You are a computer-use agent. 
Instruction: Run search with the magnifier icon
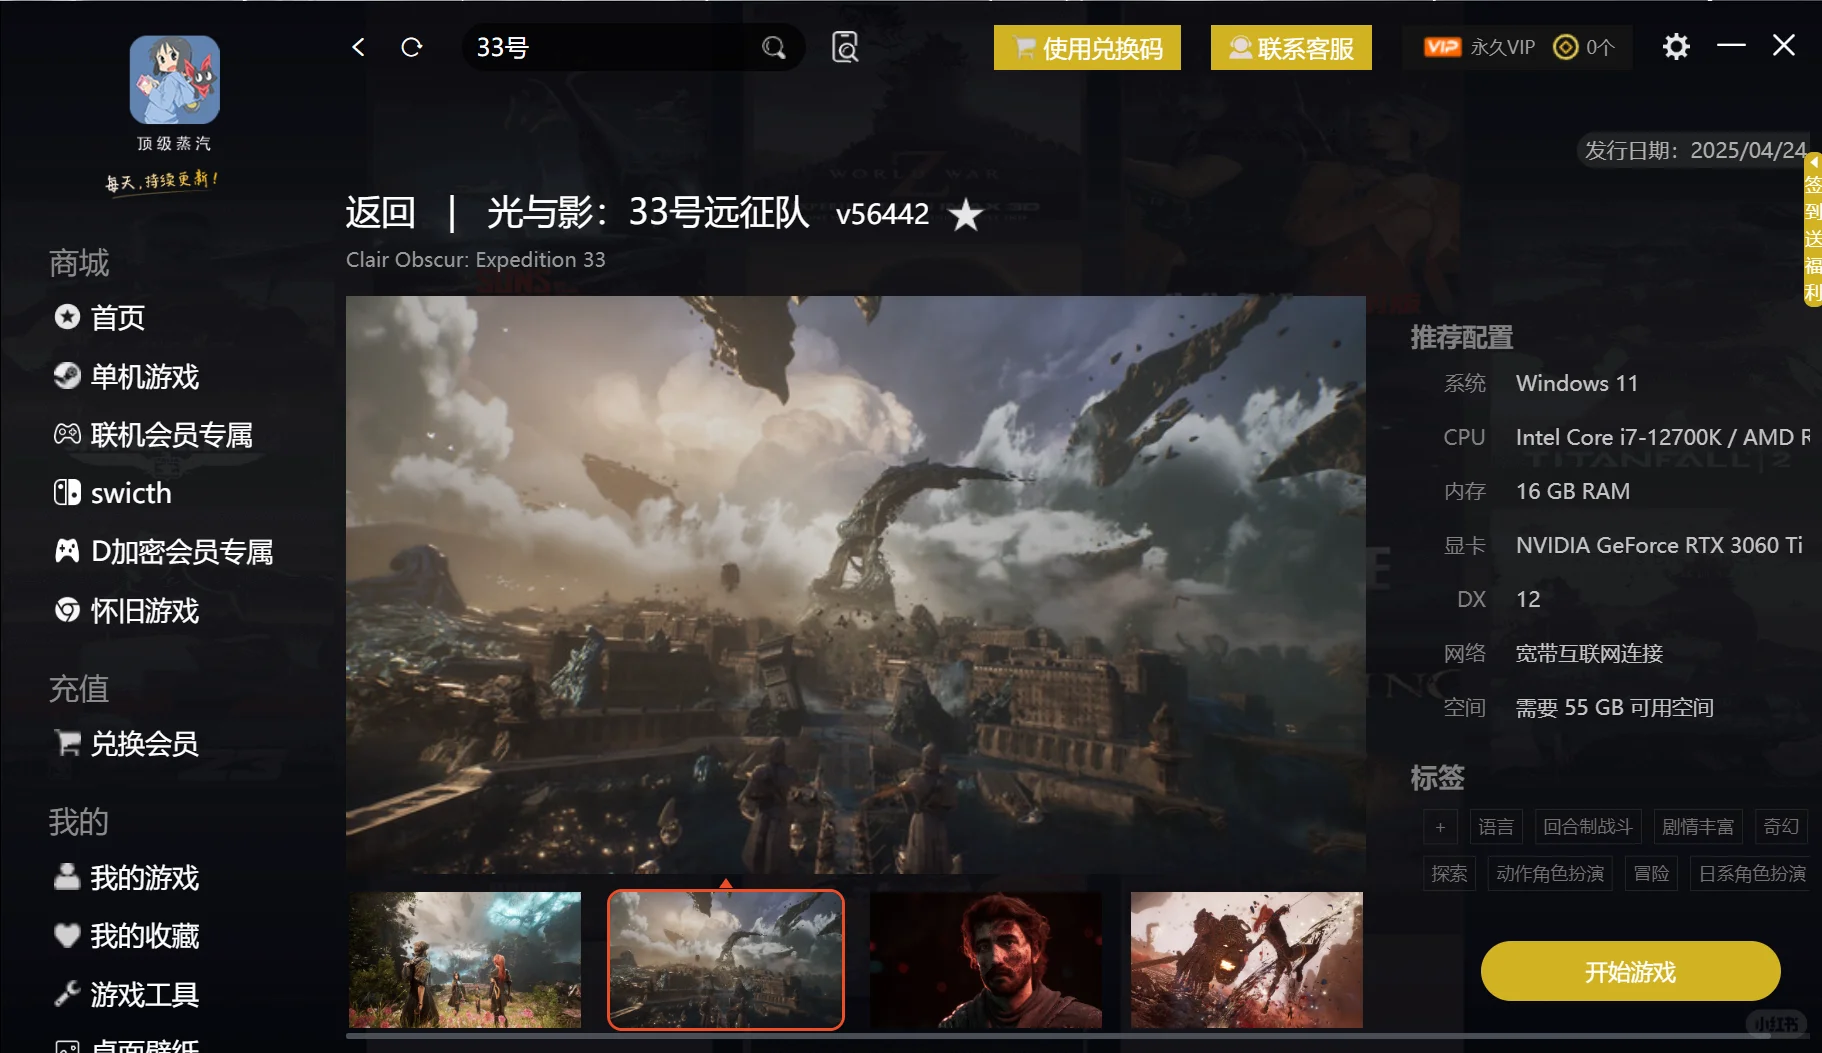773,47
